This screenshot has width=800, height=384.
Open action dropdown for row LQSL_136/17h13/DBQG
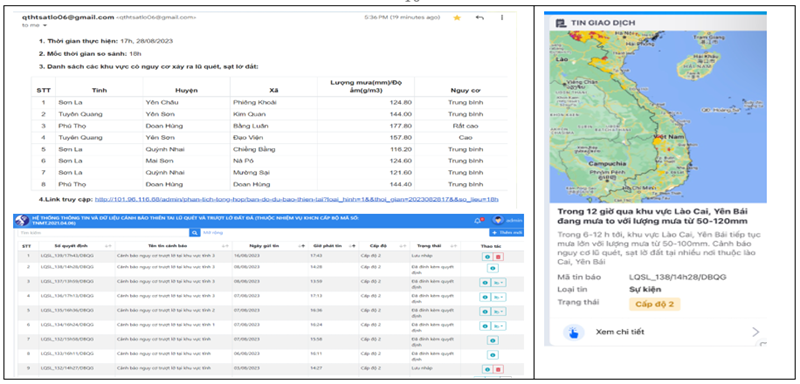(499, 297)
